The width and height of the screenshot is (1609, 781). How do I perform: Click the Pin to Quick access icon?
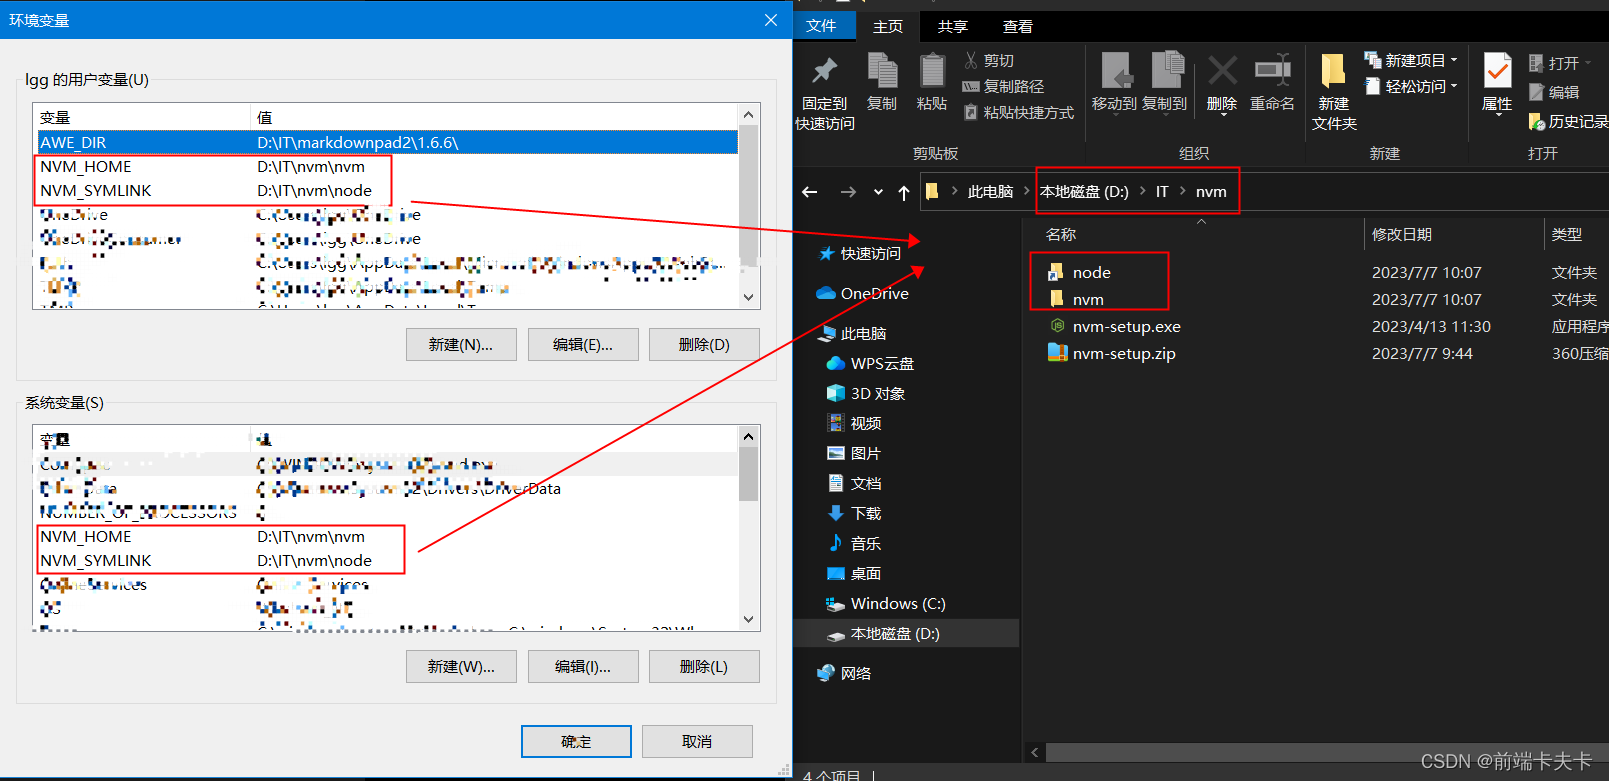pyautogui.click(x=824, y=70)
